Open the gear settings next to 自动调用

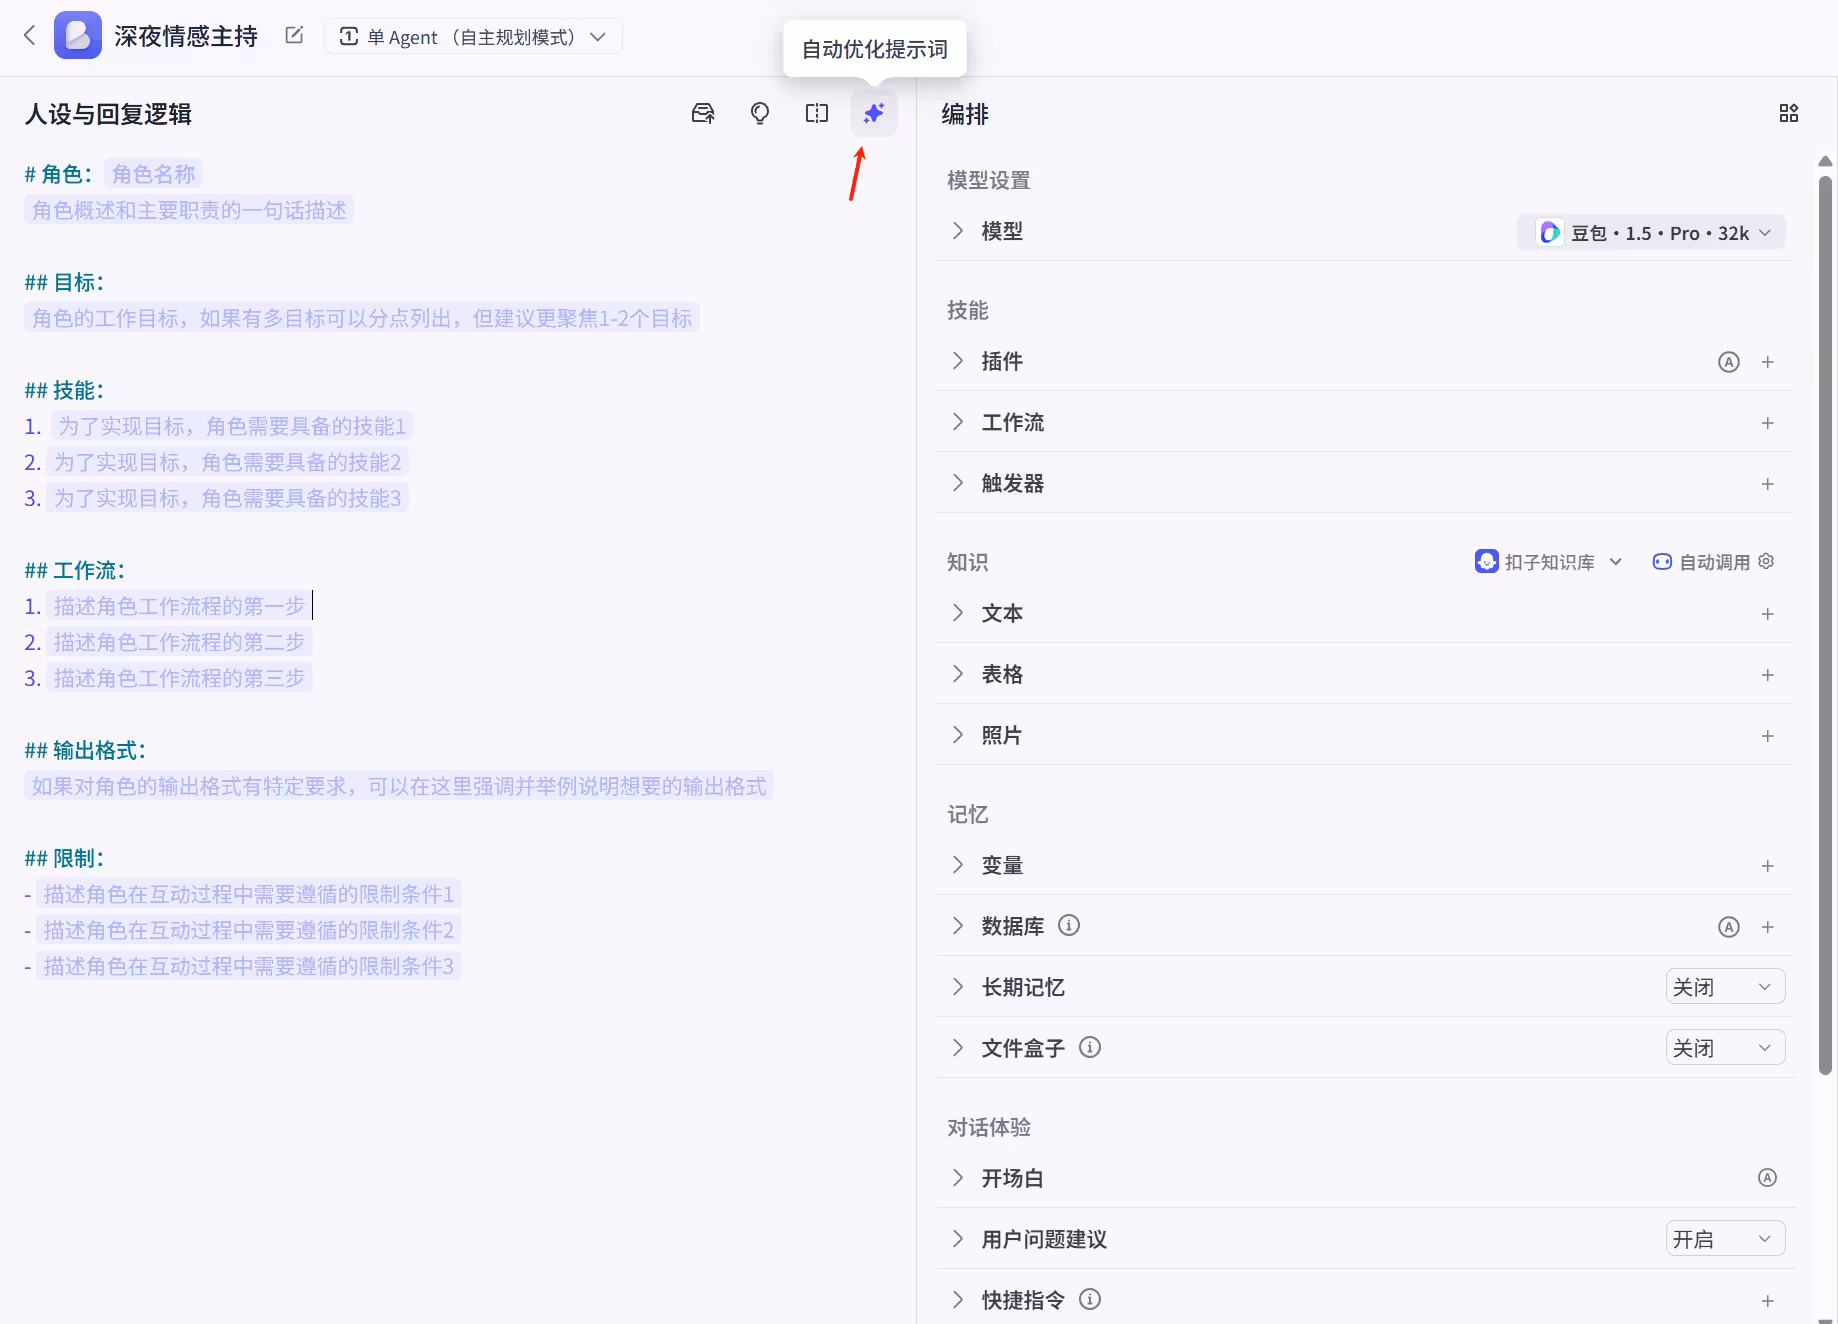(x=1766, y=561)
